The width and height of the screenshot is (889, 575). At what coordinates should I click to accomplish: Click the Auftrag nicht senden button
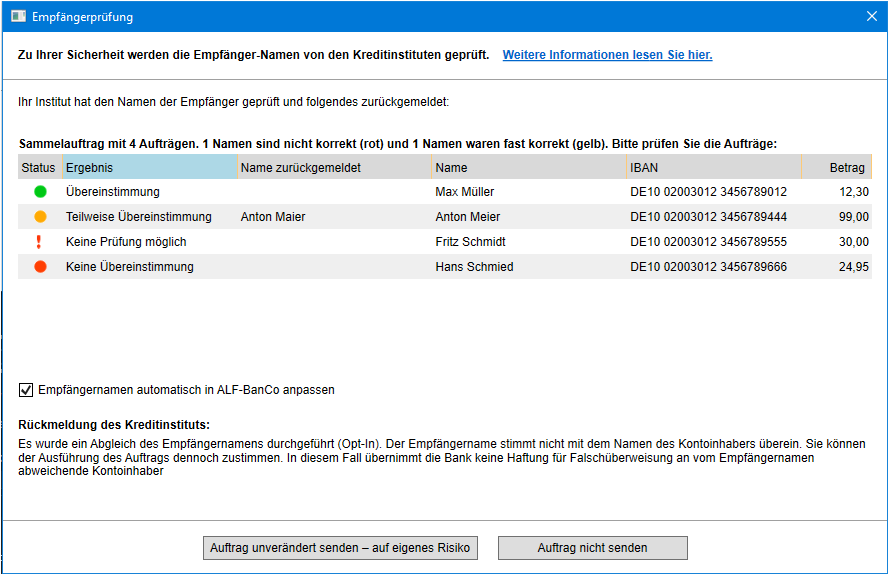click(x=592, y=548)
